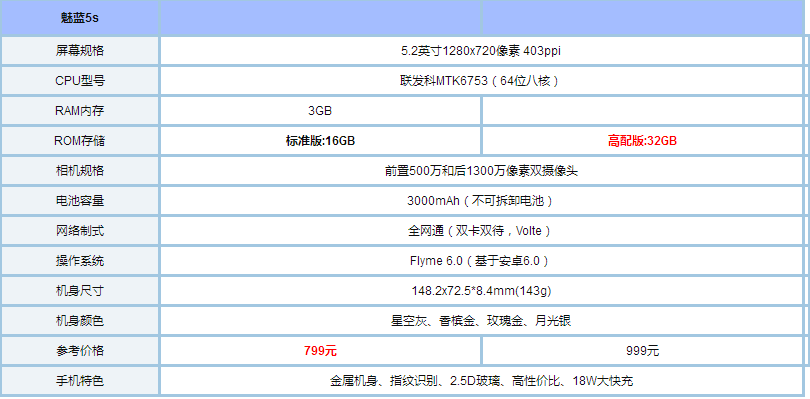Select the CPU型号 row label
810x399 pixels.
pos(80,81)
